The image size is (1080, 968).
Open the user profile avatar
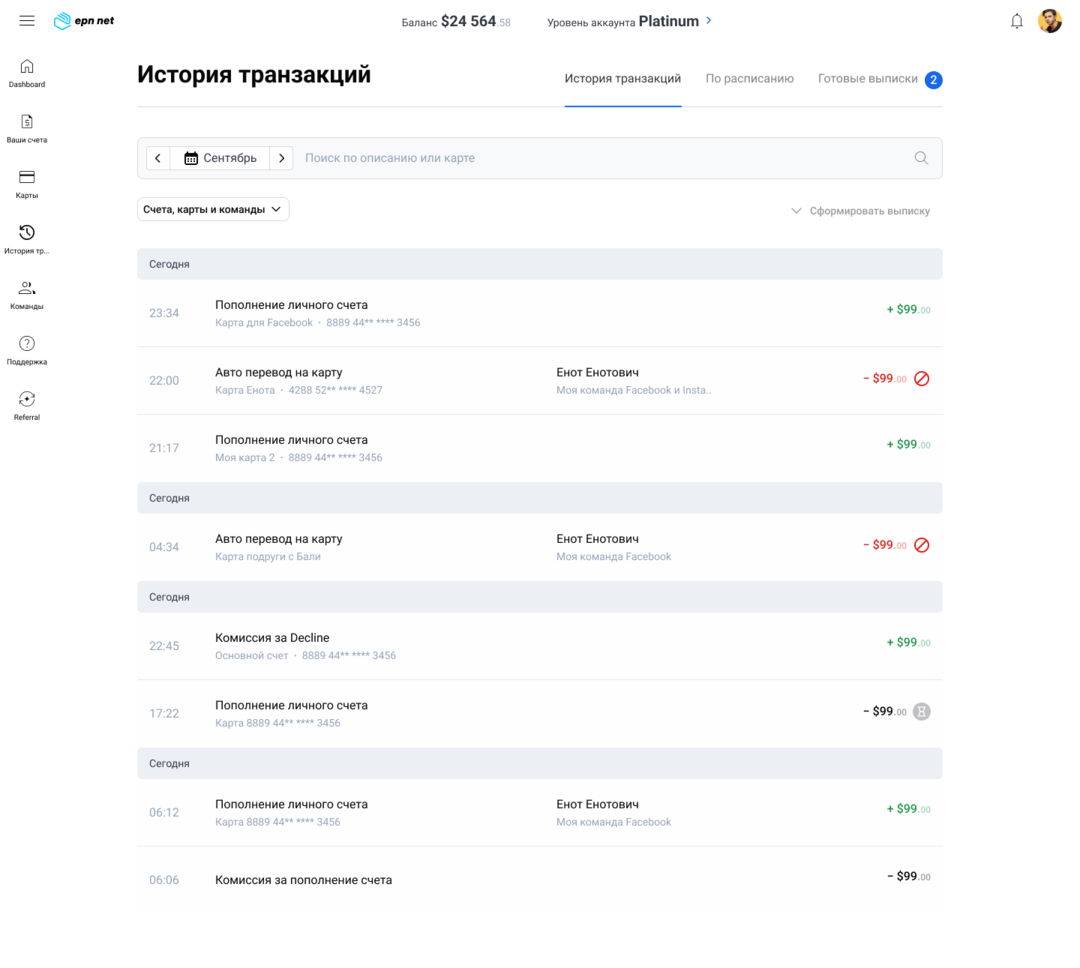point(1049,21)
